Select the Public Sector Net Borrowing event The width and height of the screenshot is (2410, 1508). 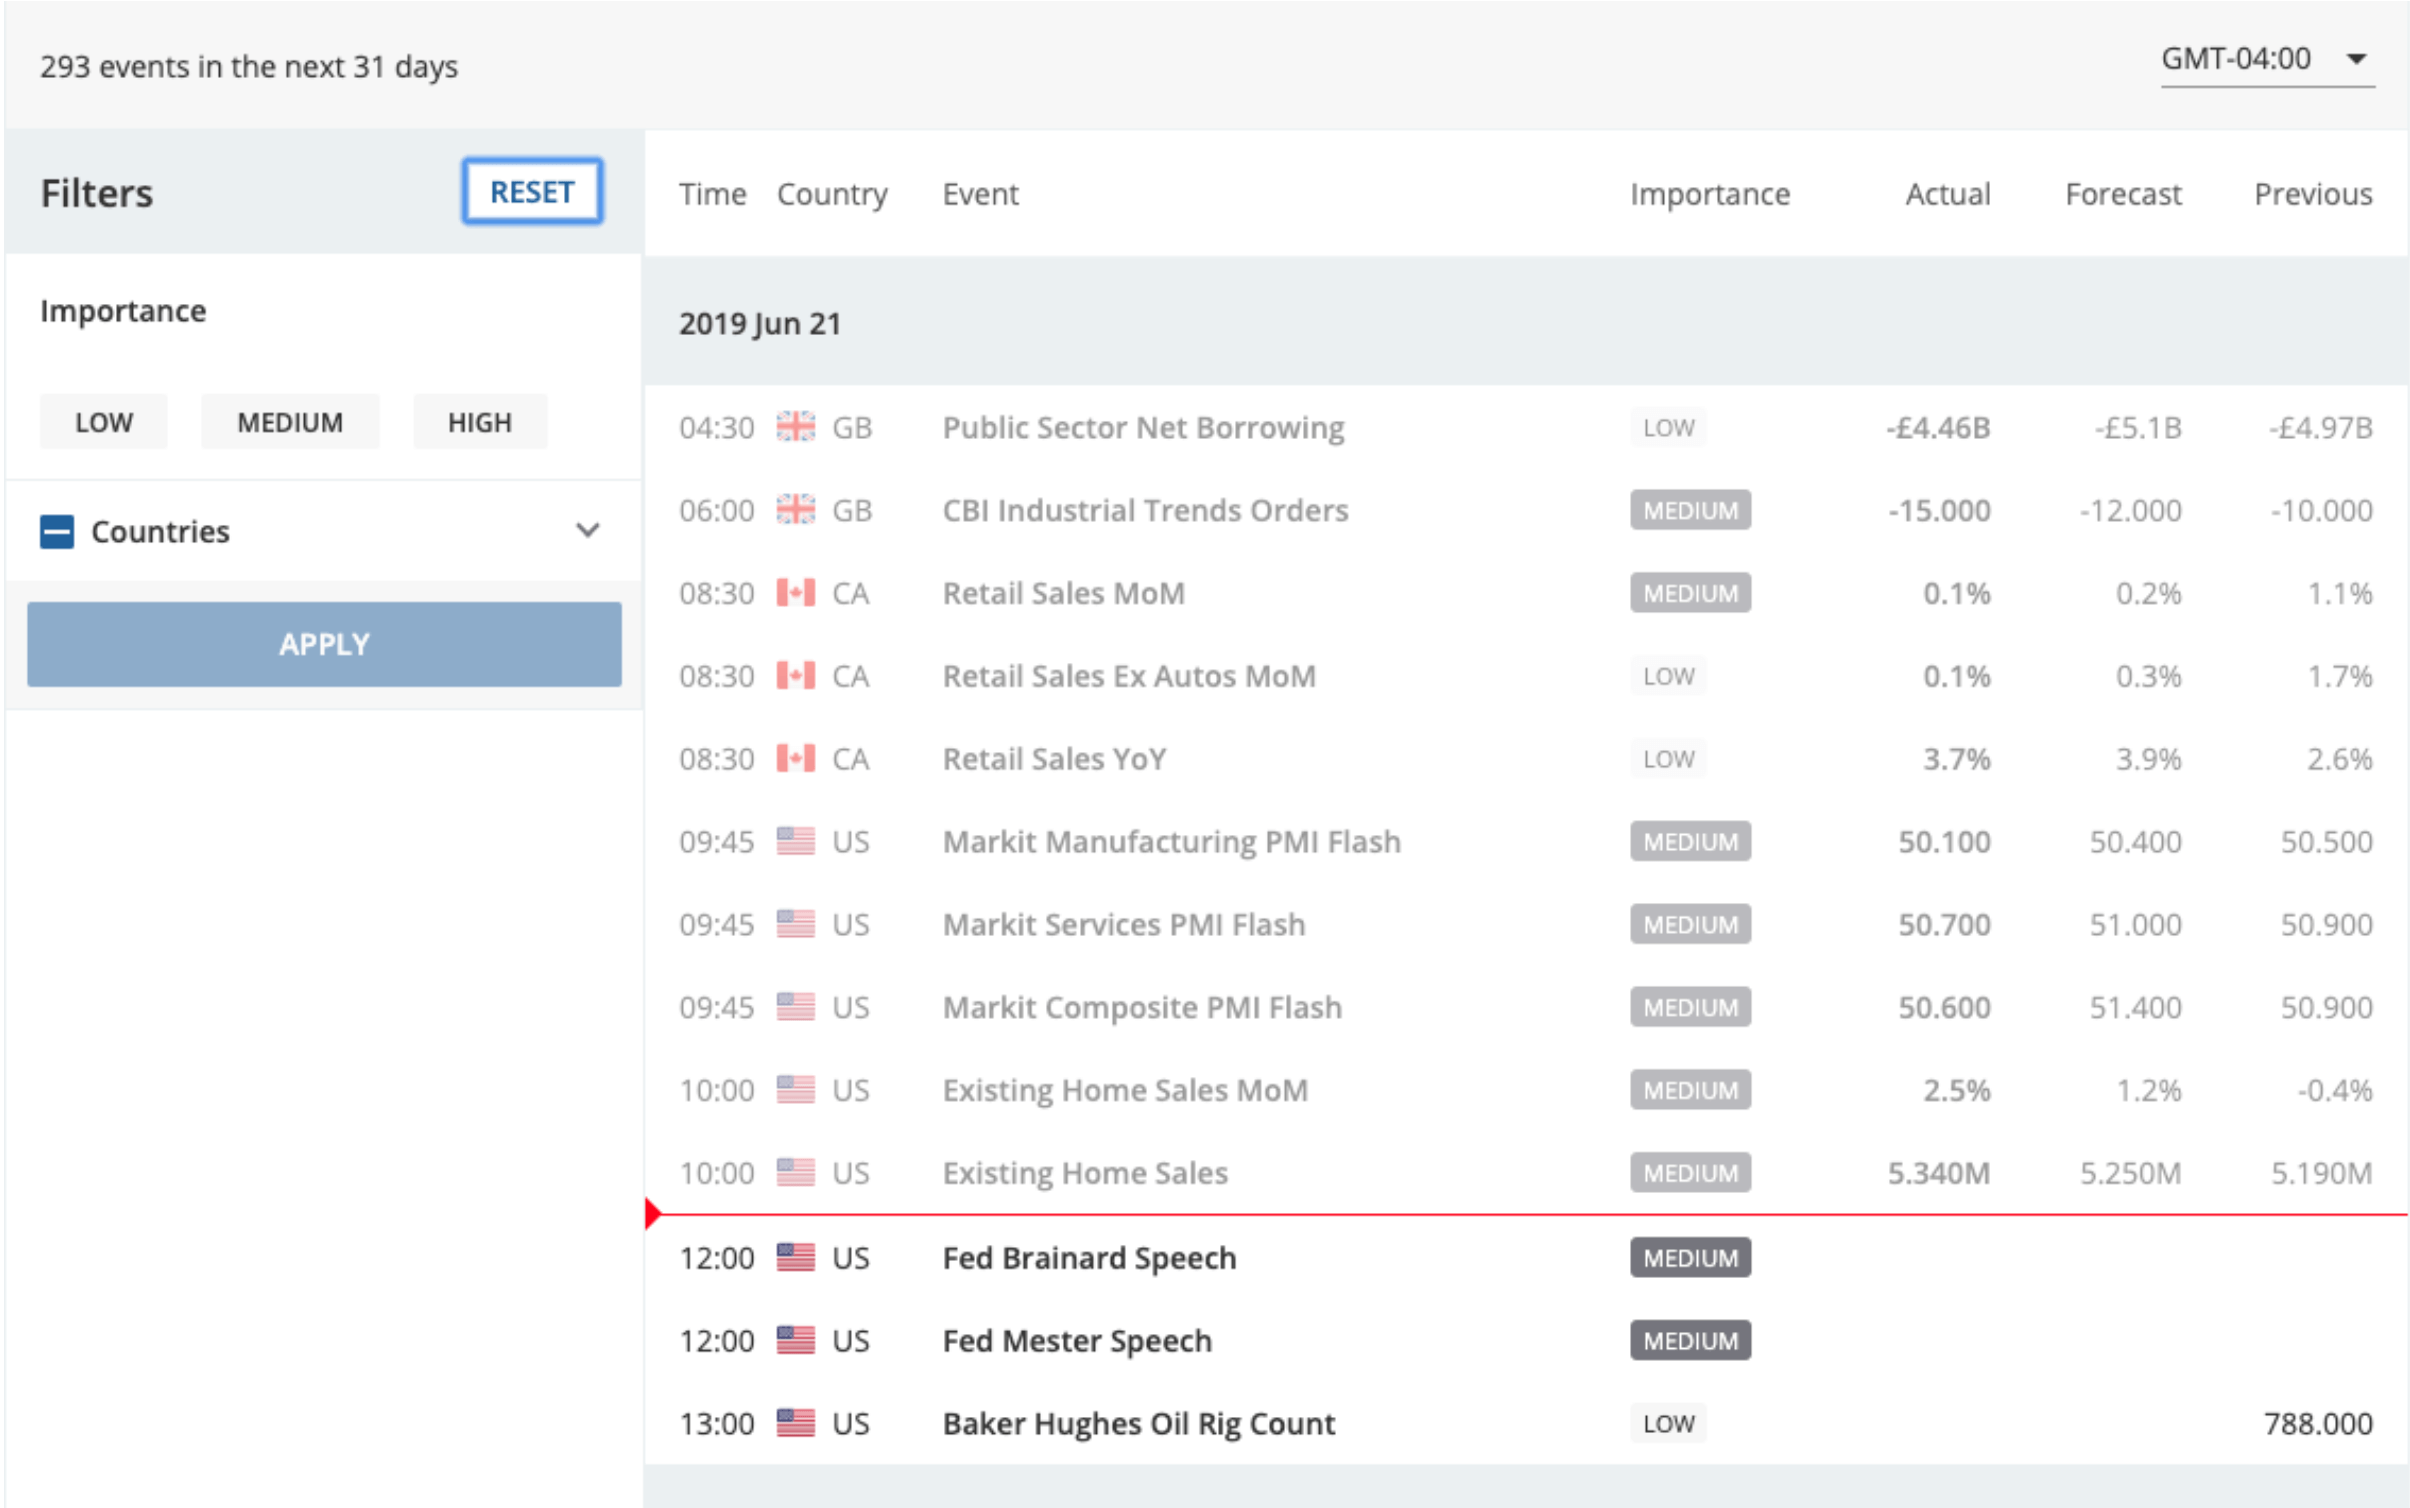tap(1143, 427)
